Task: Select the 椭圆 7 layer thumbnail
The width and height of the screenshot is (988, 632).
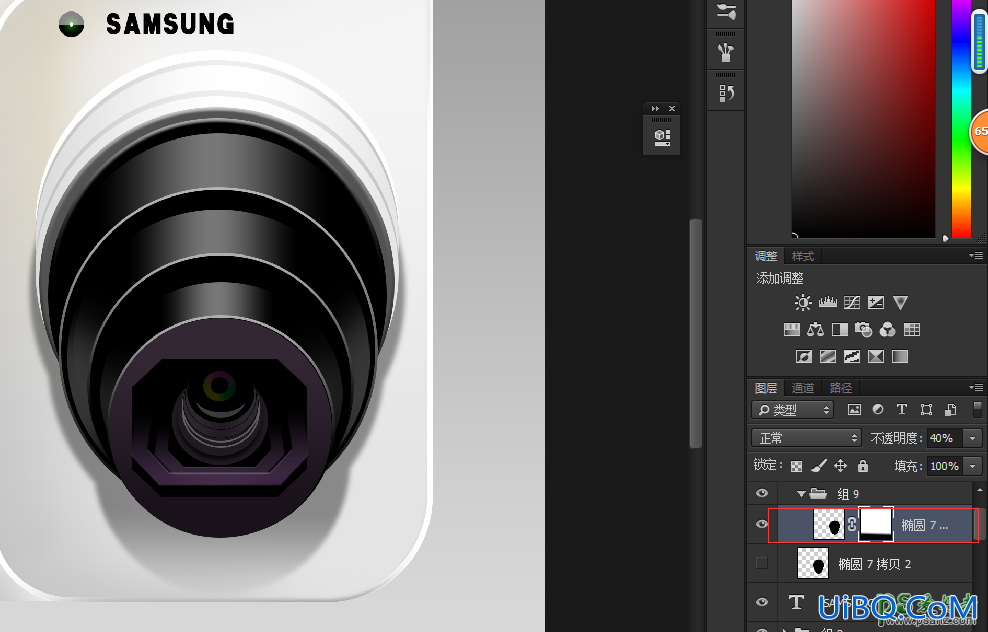Action: click(x=829, y=524)
